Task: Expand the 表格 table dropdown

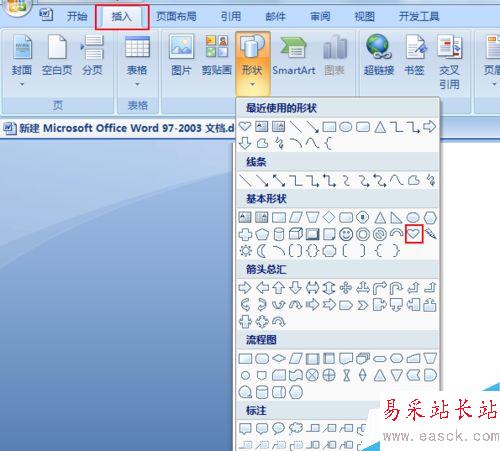Action: coord(137,60)
